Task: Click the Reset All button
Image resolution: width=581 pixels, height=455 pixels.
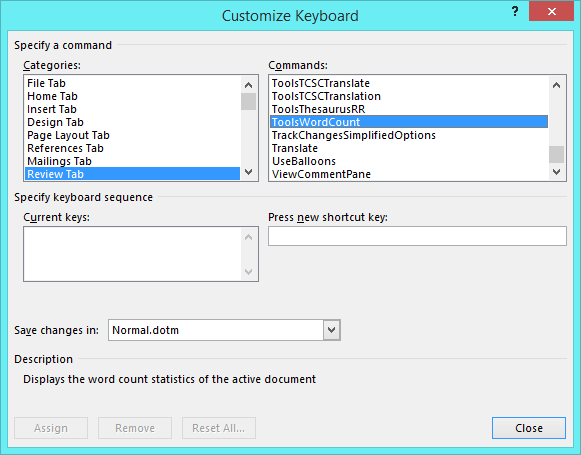Action: 219,428
